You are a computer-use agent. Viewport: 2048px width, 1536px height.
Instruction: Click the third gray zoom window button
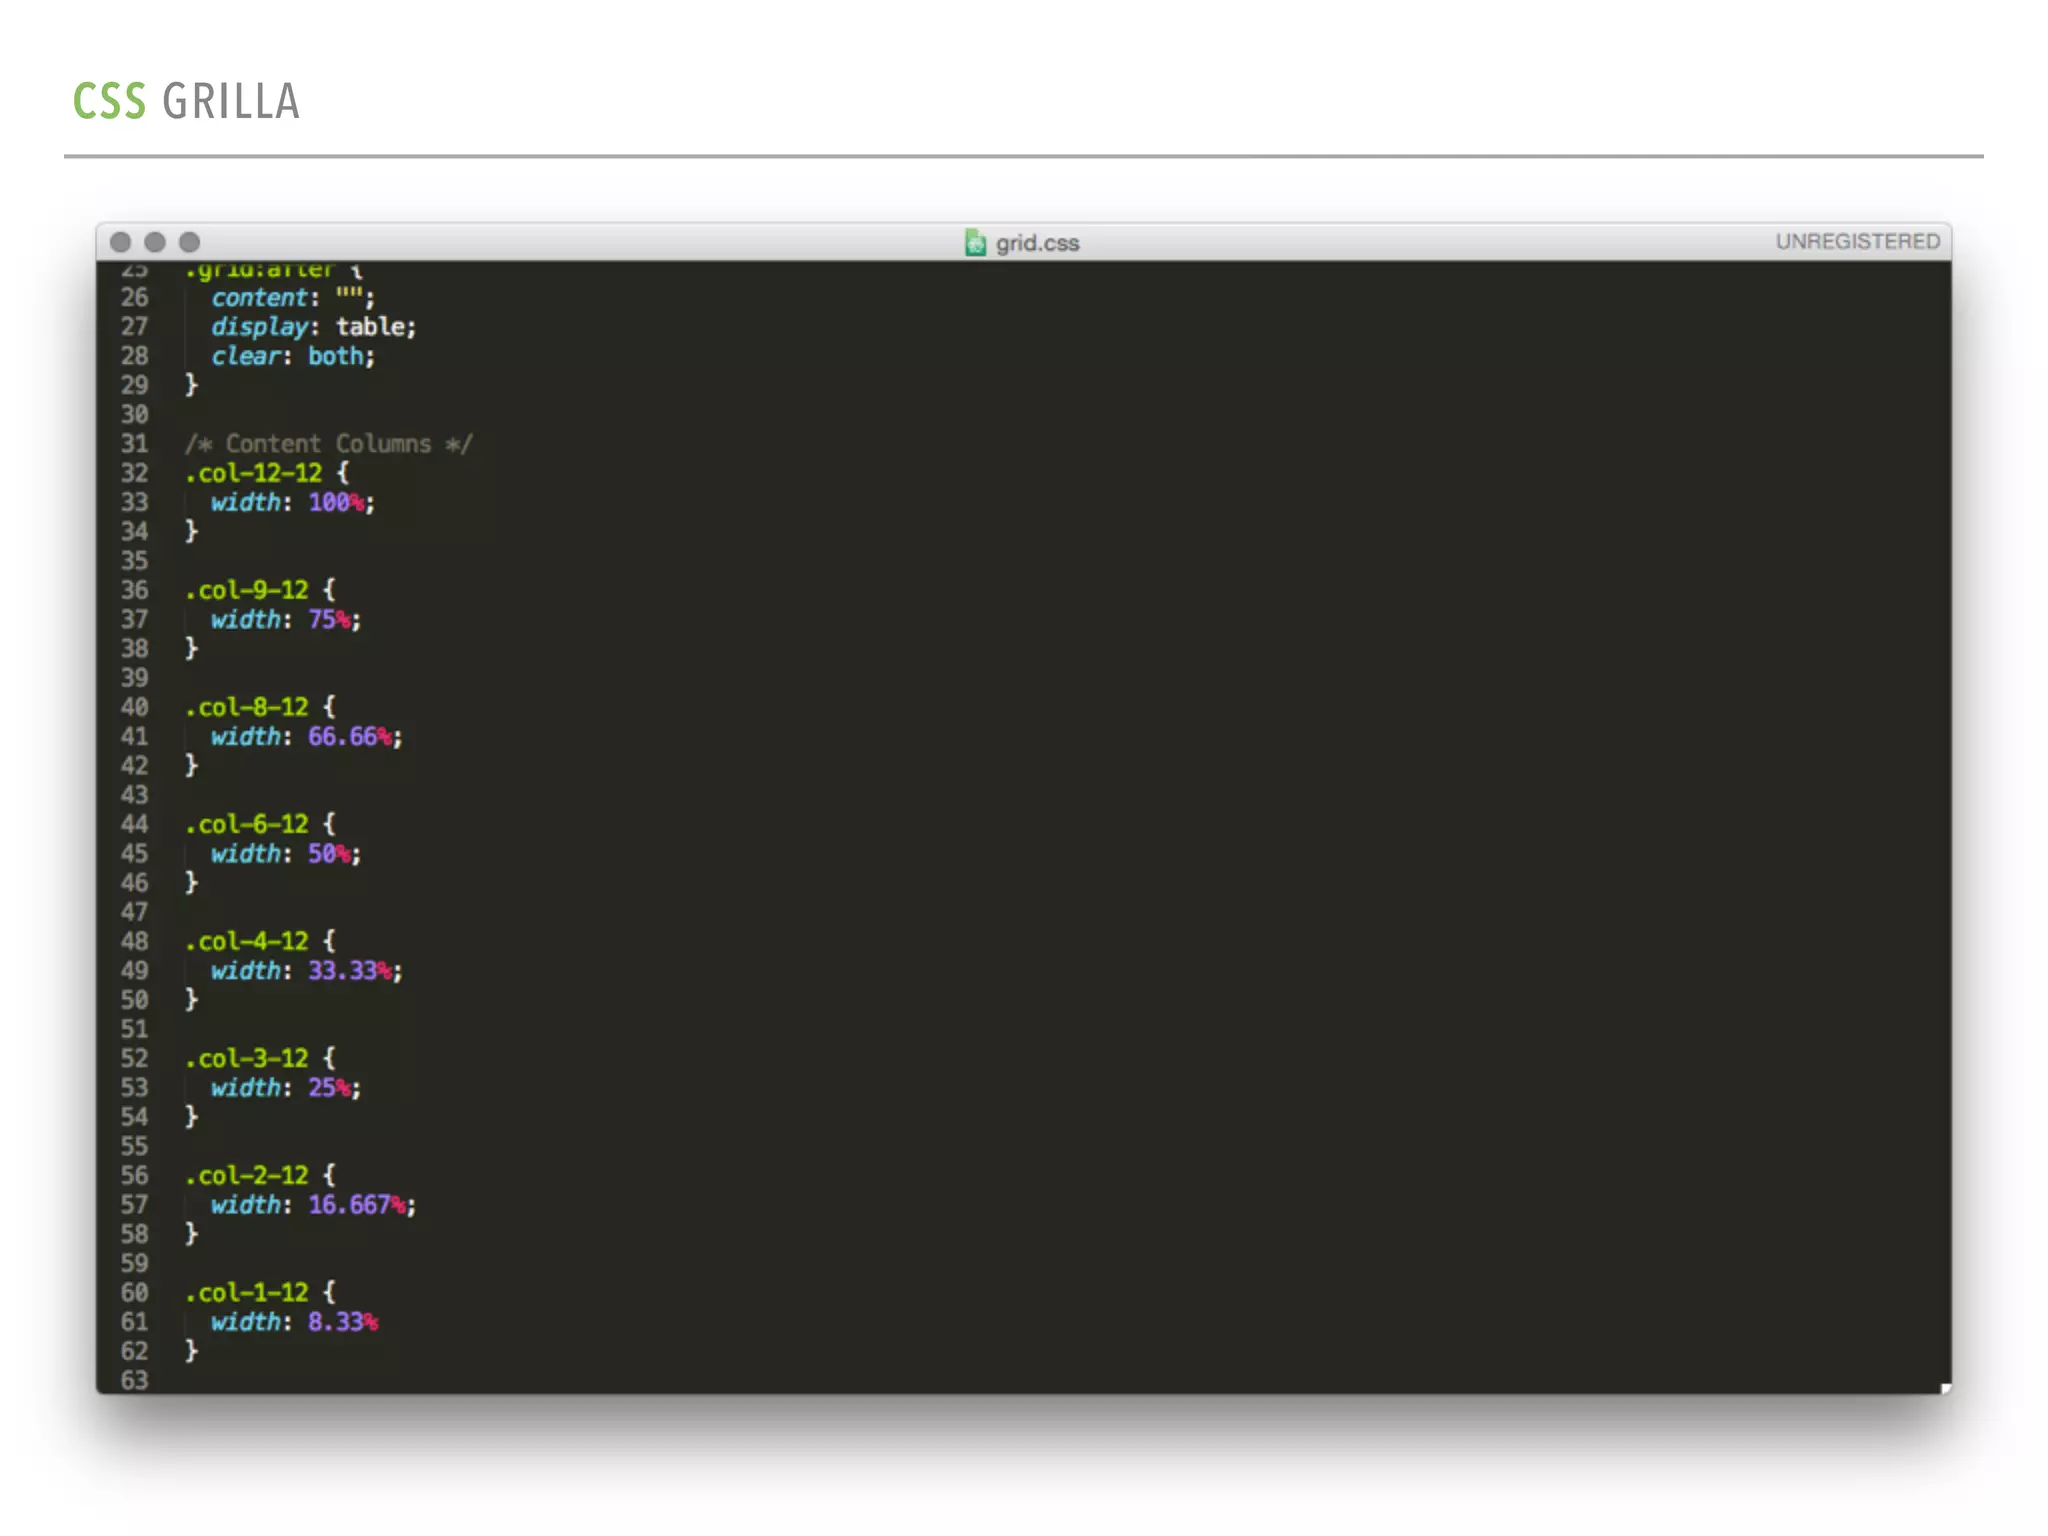point(189,242)
